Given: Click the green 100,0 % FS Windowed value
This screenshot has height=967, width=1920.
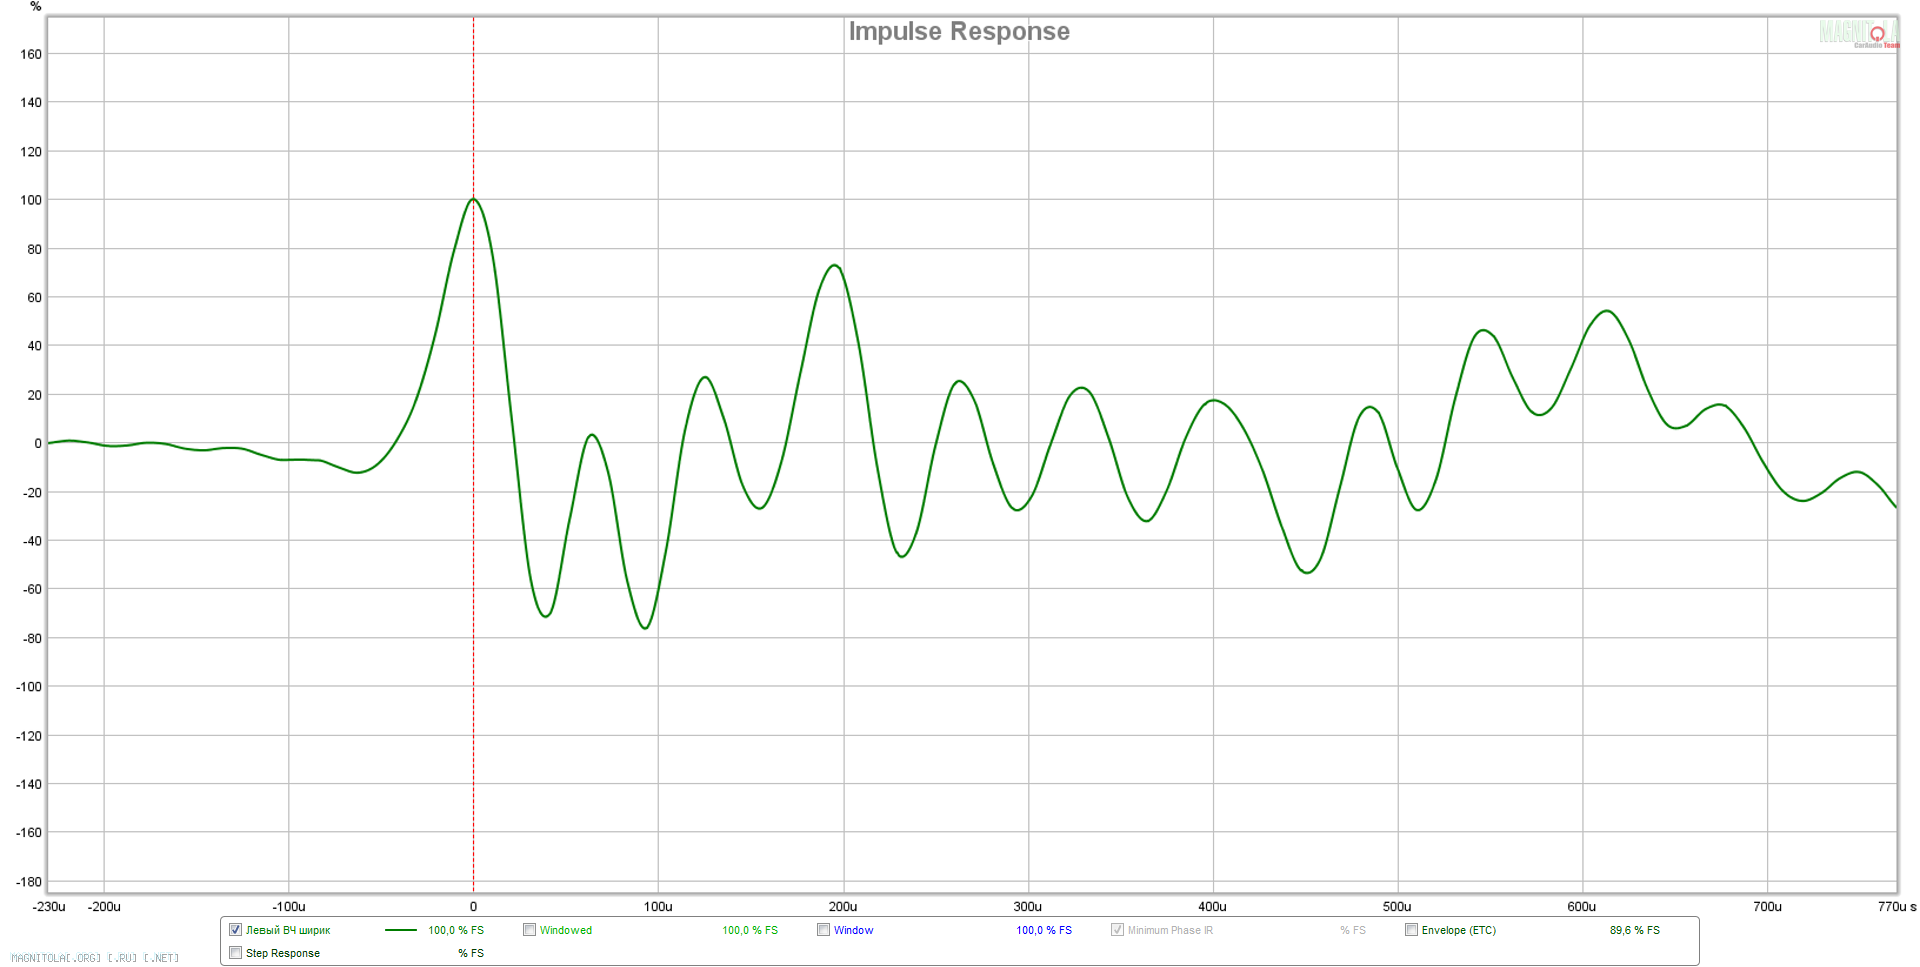Looking at the screenshot, I should pyautogui.click(x=750, y=930).
